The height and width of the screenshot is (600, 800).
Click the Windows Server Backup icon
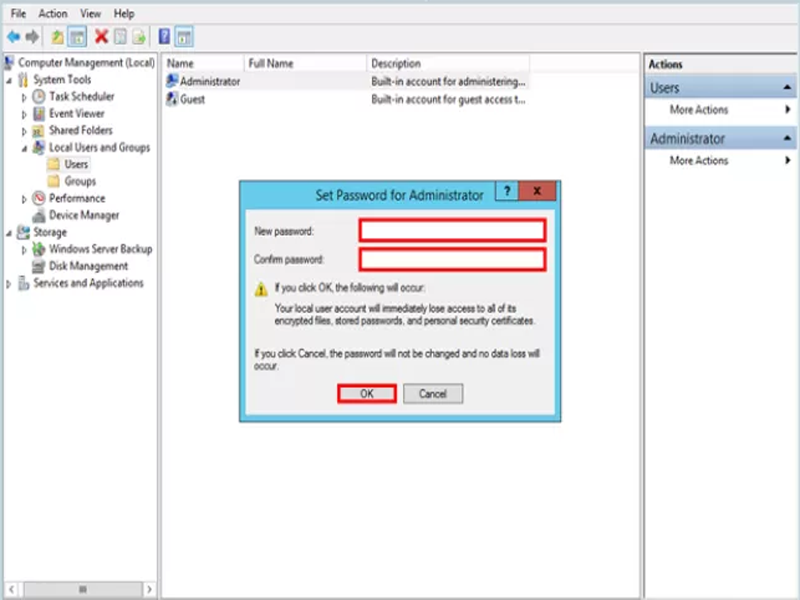pyautogui.click(x=39, y=249)
